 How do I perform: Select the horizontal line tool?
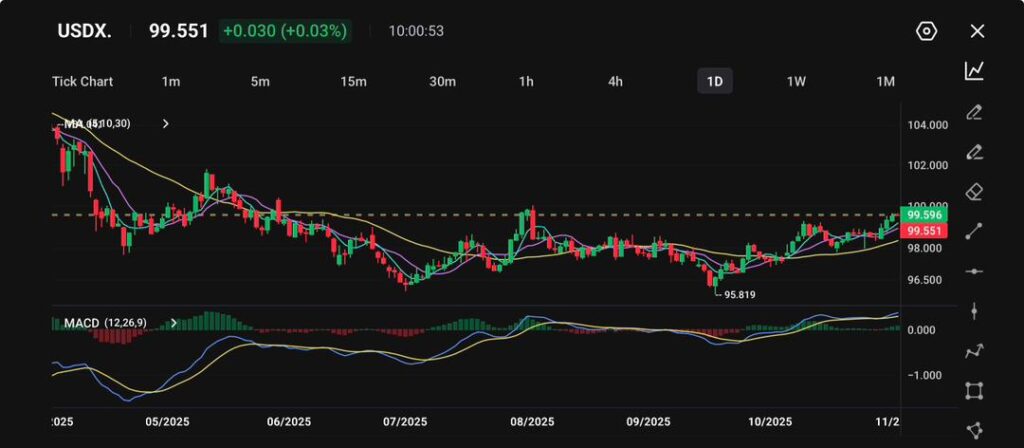click(974, 271)
